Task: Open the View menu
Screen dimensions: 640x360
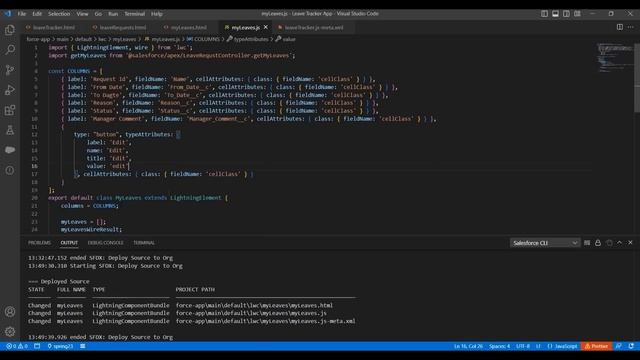Action: [x=82, y=13]
